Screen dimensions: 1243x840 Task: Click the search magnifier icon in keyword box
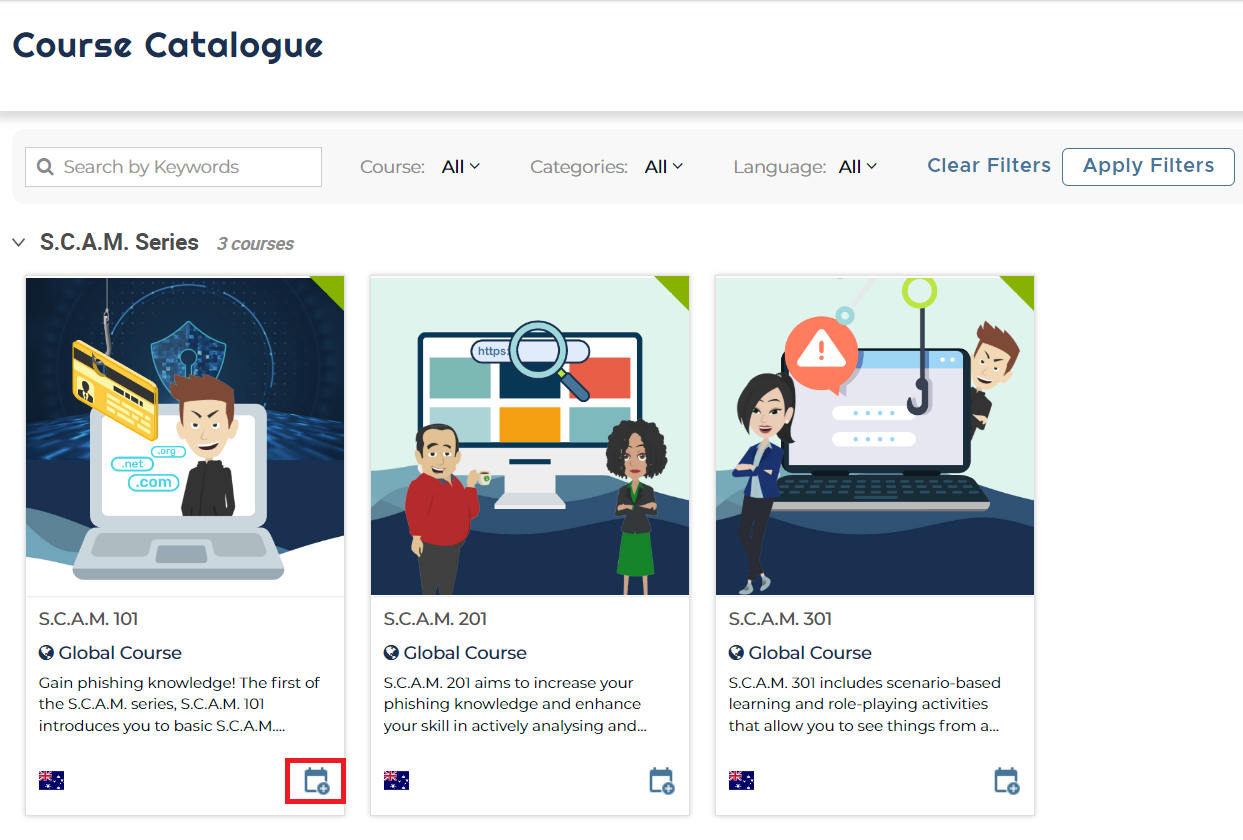pos(45,167)
